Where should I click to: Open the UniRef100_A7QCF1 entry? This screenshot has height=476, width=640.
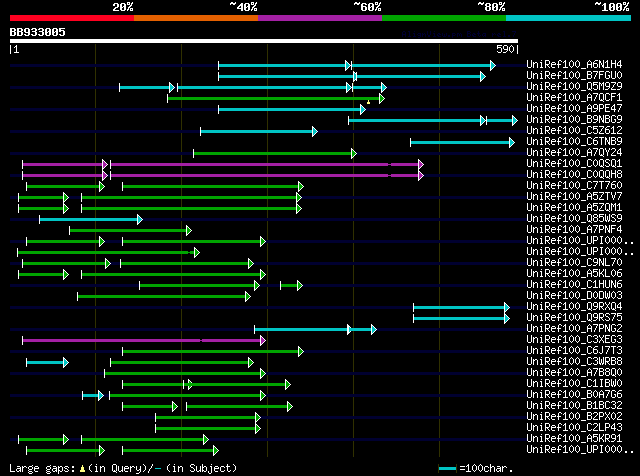point(574,98)
